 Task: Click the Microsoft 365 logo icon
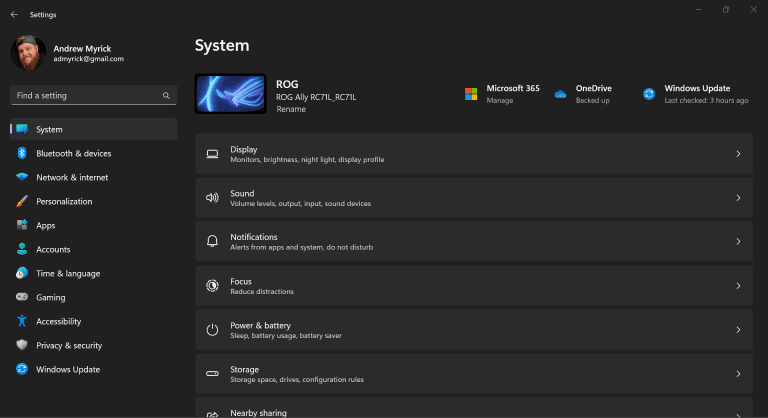point(471,94)
